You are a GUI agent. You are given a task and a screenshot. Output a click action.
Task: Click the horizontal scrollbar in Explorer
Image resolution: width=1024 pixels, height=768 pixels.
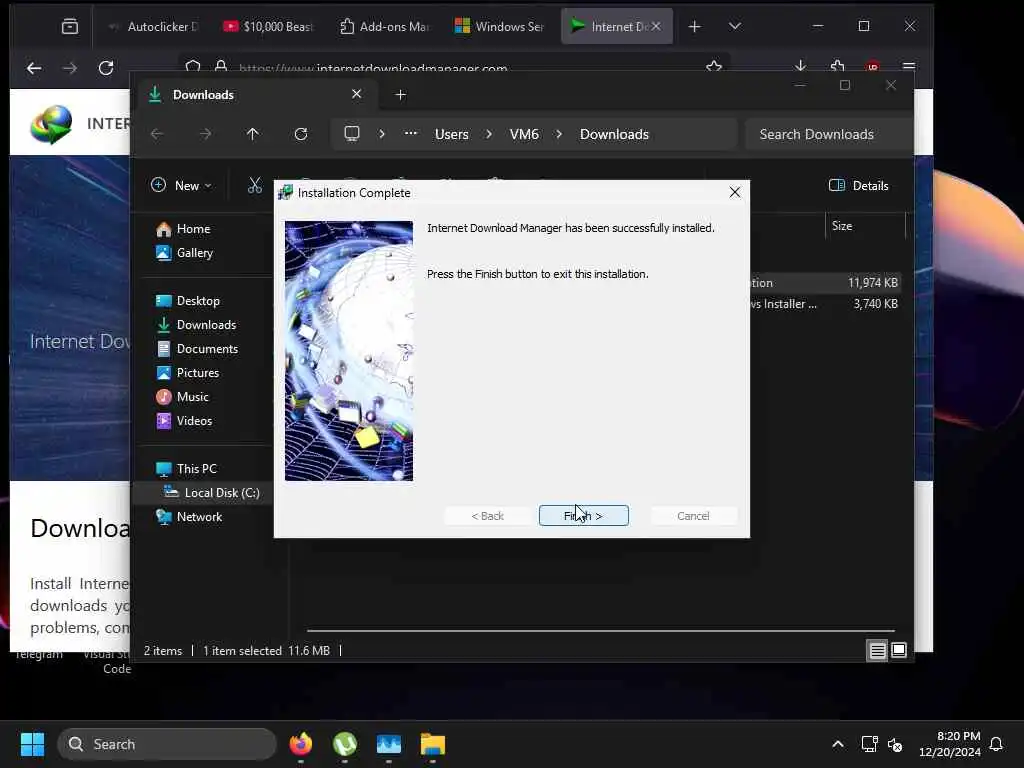601,631
